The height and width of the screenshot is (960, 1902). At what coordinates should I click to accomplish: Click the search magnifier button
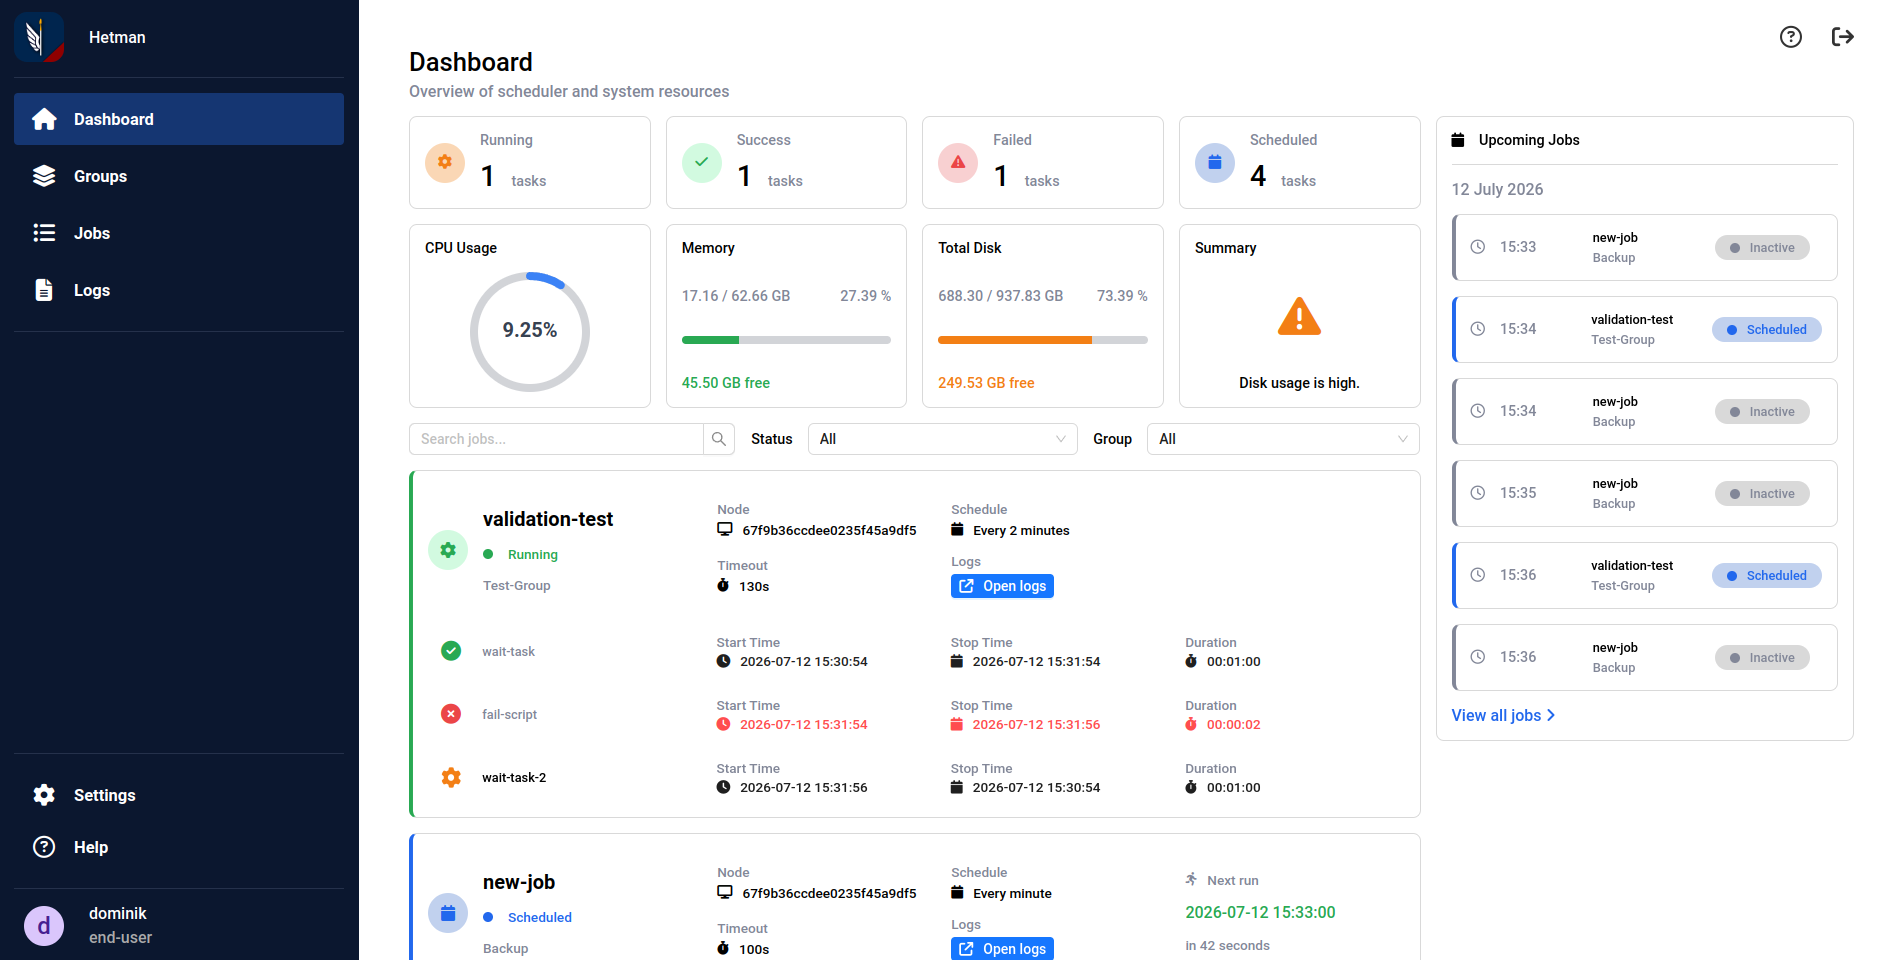[x=719, y=439]
